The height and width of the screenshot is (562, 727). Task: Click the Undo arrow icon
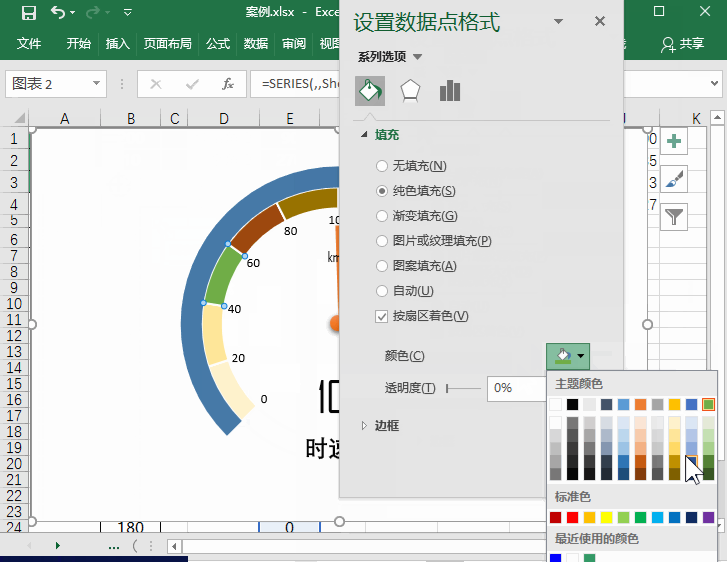pos(58,12)
